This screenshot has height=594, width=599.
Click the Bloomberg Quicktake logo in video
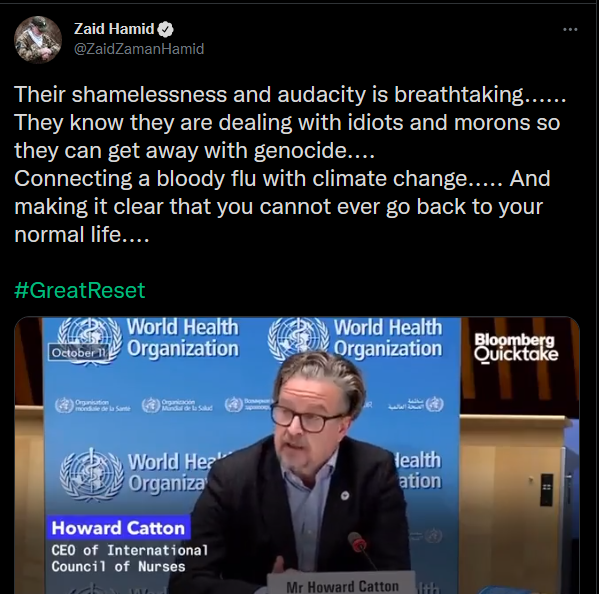pyautogui.click(x=516, y=347)
